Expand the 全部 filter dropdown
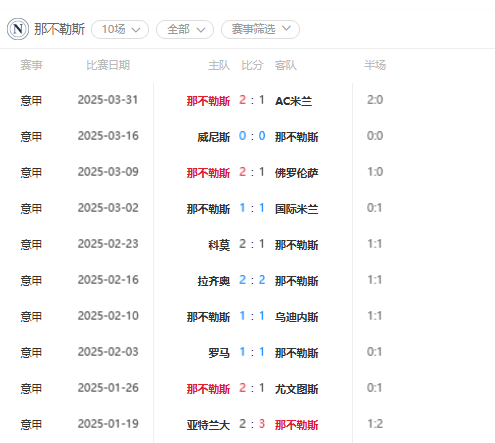Screen dimensions: 495x443 tap(185, 29)
